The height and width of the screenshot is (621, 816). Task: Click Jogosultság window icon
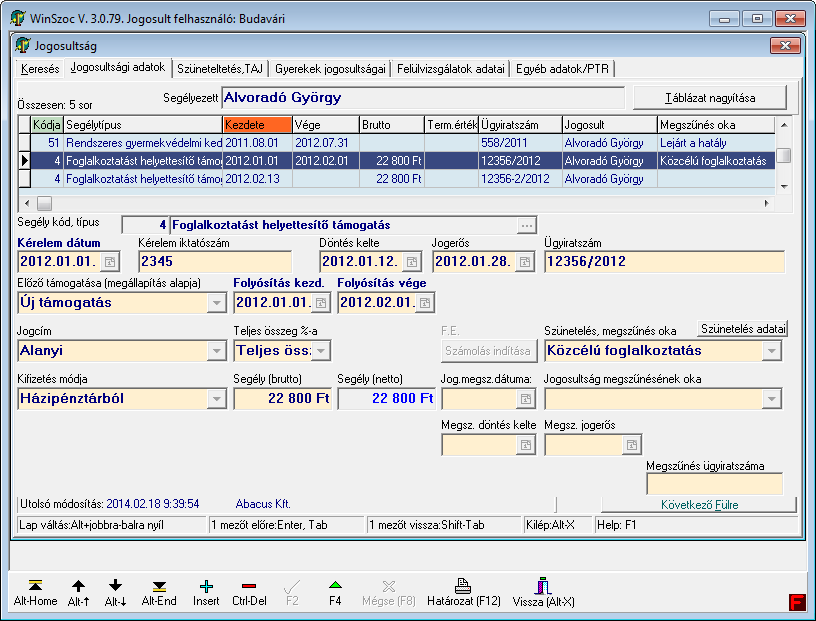click(x=22, y=45)
